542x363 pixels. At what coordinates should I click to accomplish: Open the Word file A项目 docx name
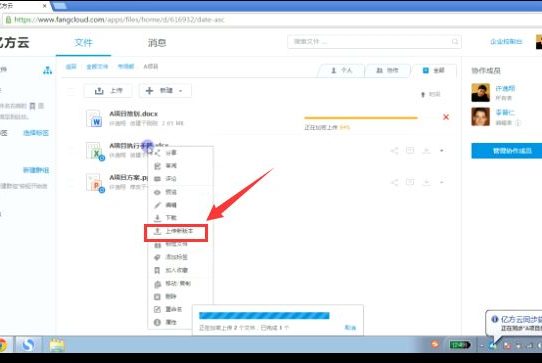click(x=133, y=114)
